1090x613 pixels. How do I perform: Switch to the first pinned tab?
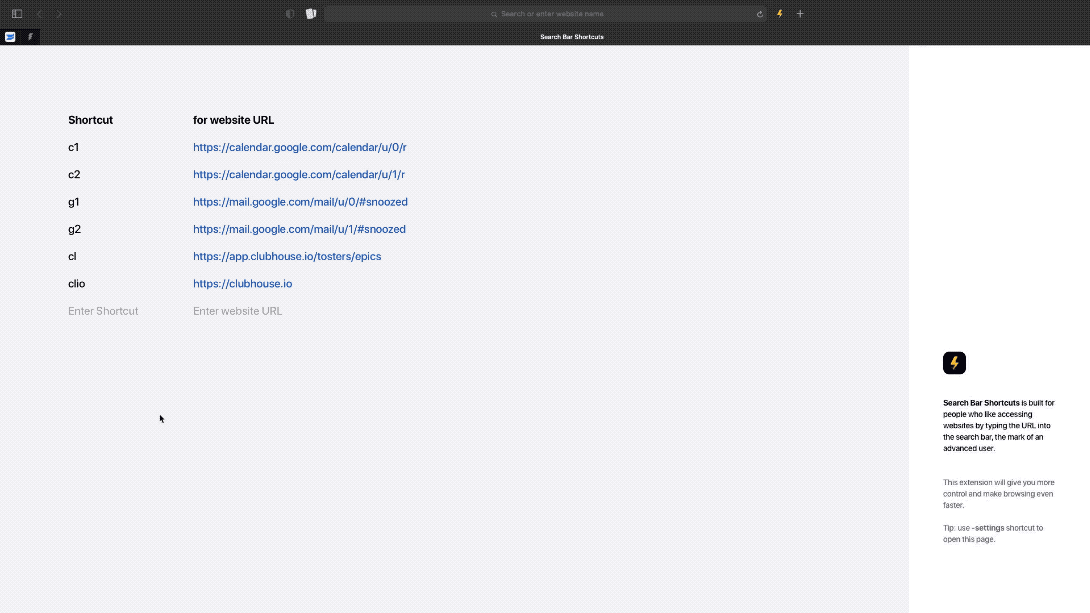[x=10, y=37]
